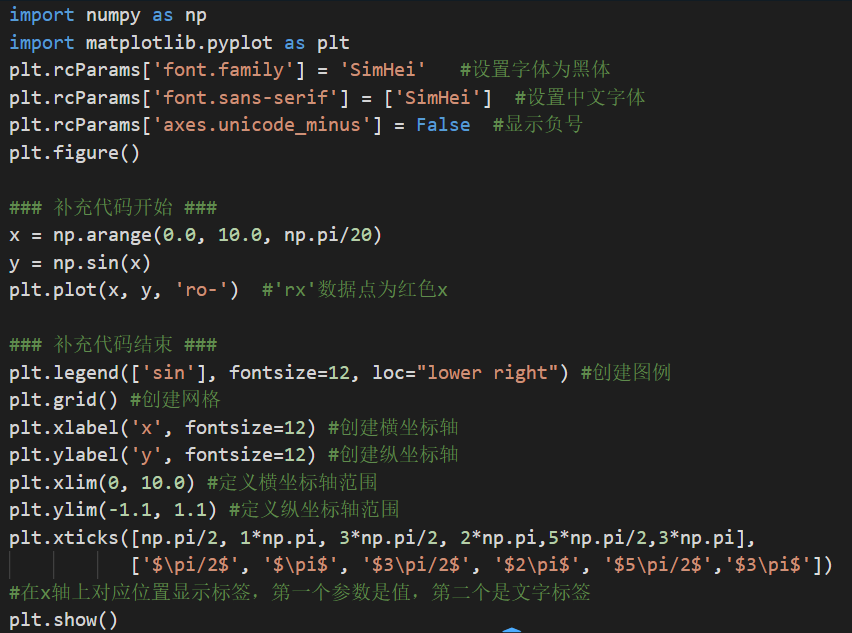852x633 pixels.
Task: Click the plt.show() line
Action: 64,620
